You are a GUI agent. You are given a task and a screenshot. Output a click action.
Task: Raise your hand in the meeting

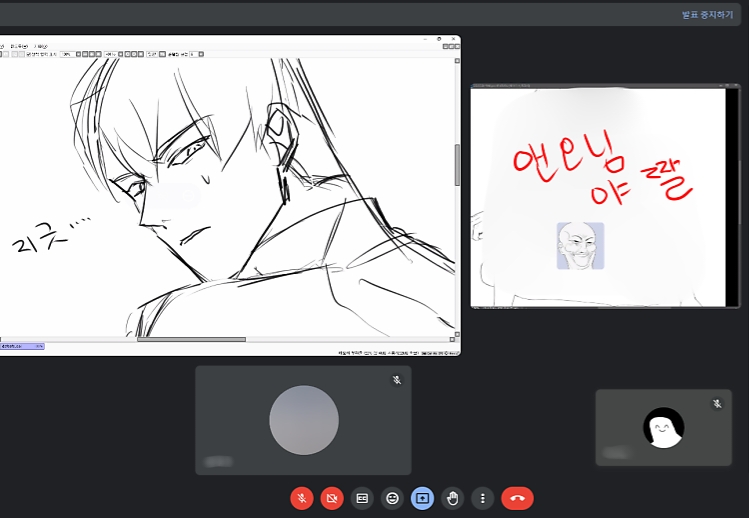(453, 497)
